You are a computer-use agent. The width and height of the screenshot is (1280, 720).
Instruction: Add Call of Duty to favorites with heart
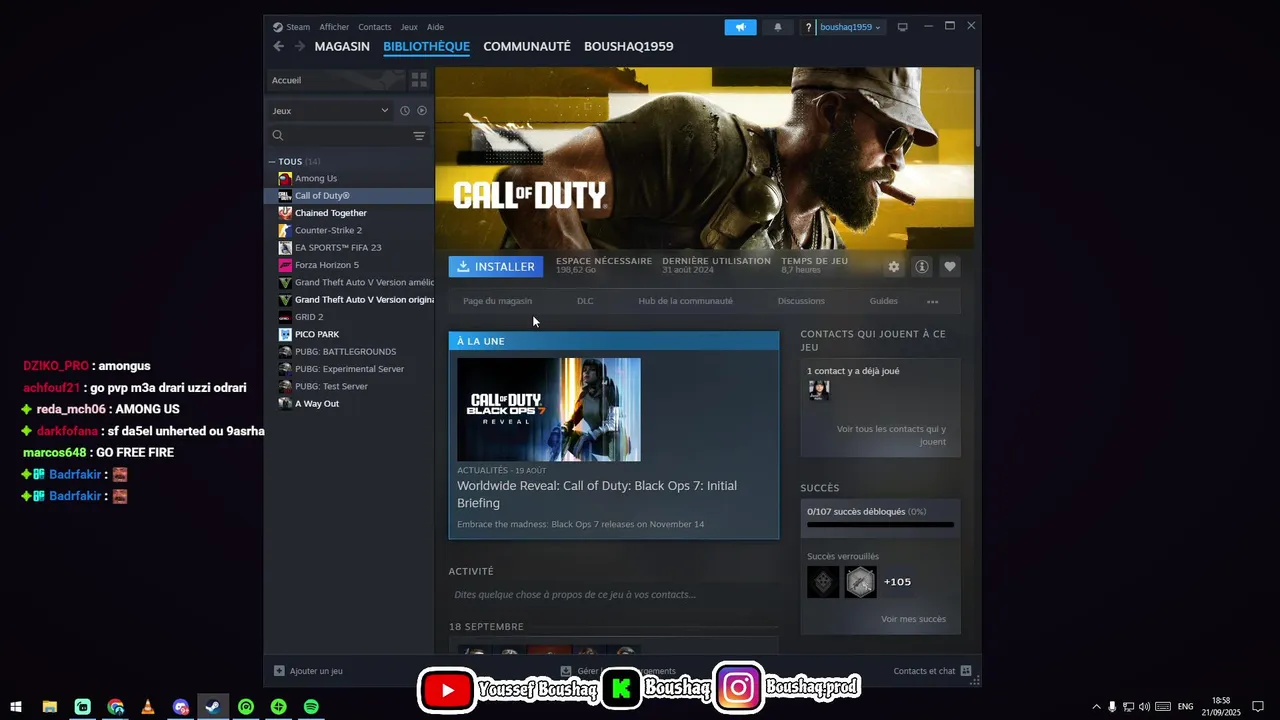coord(950,267)
